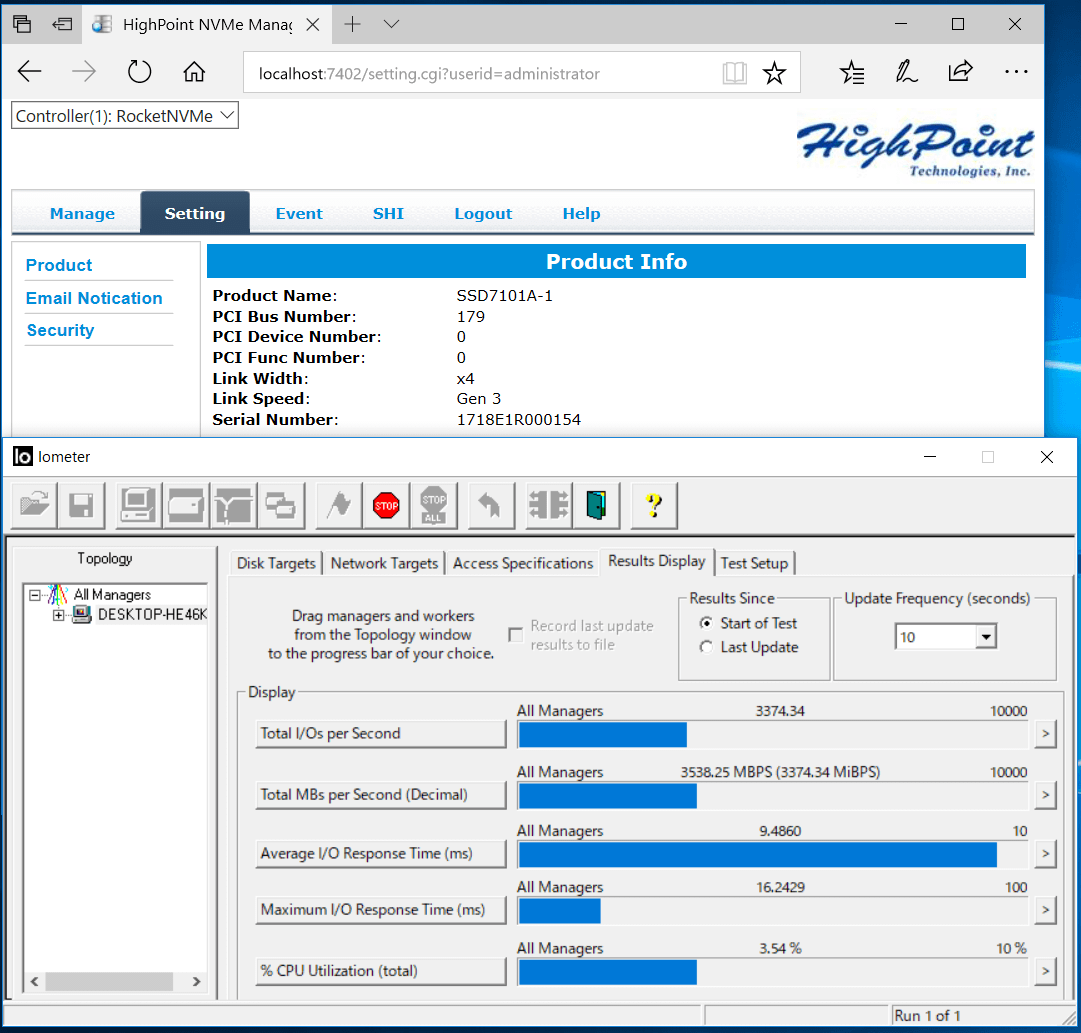Click Topology scrollbar left arrow
1081x1033 pixels.
click(34, 981)
